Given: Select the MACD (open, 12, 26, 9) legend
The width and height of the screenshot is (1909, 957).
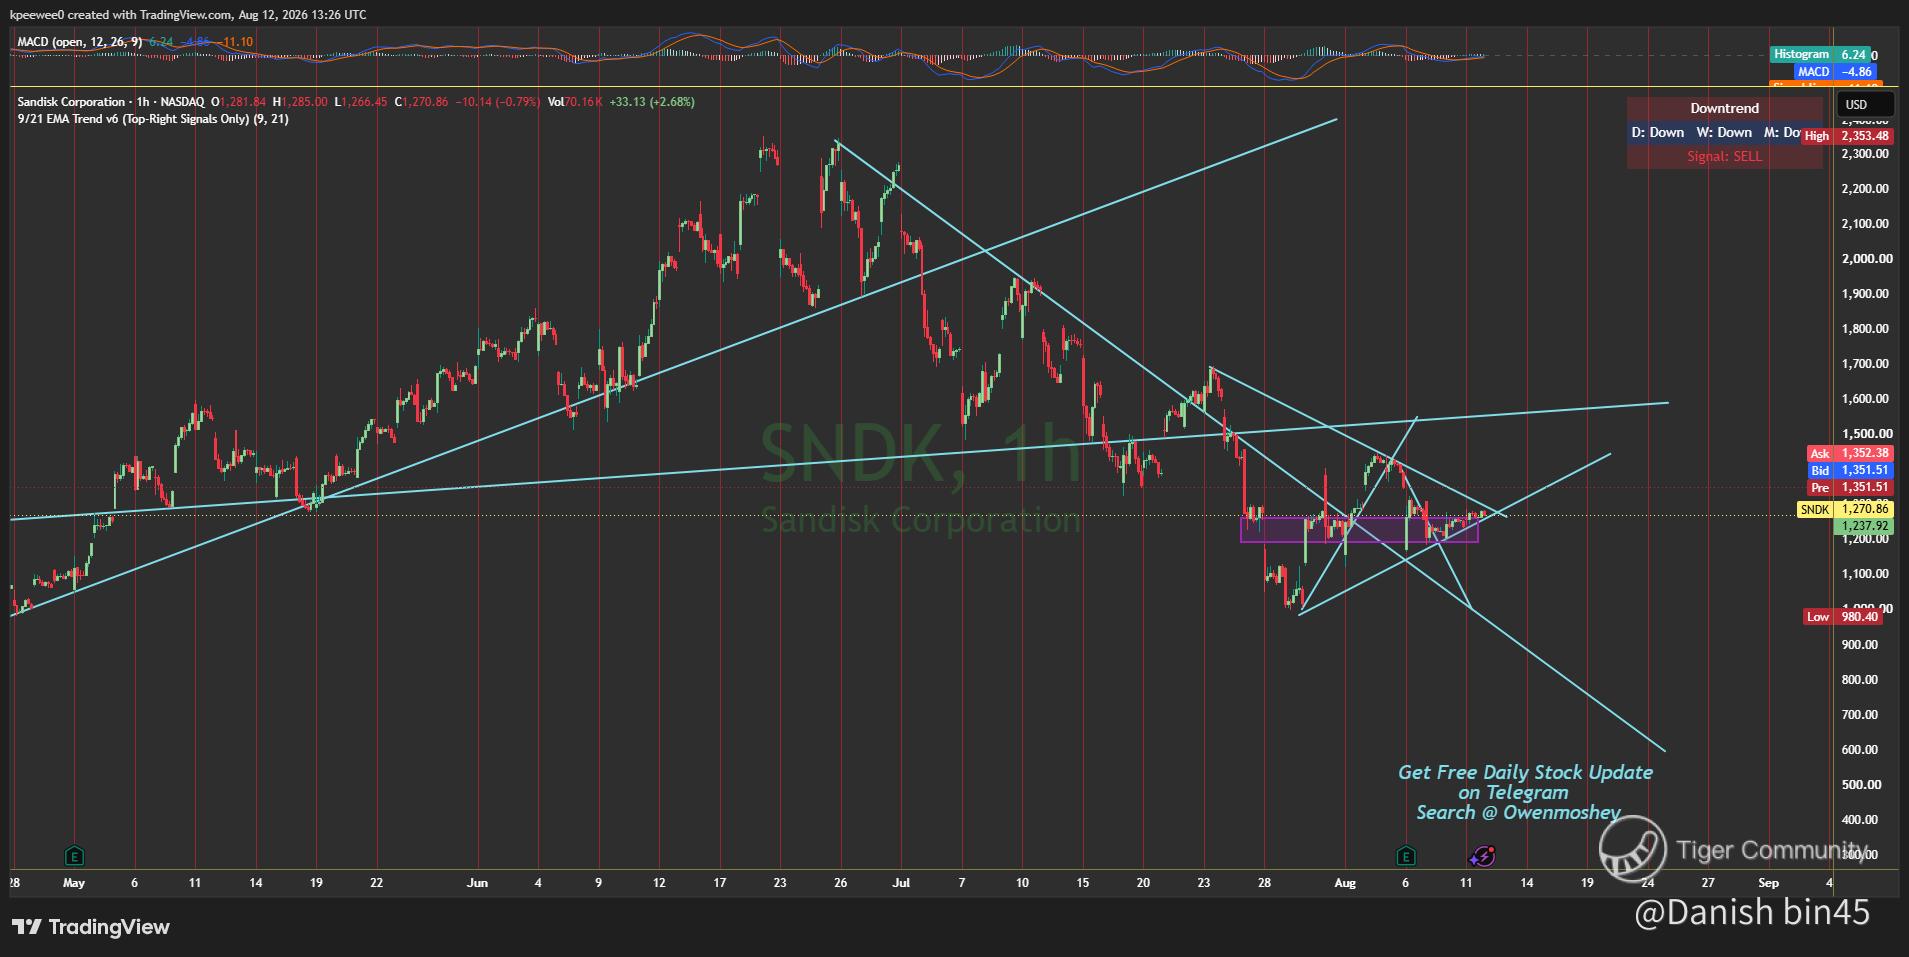Looking at the screenshot, I should (80, 42).
